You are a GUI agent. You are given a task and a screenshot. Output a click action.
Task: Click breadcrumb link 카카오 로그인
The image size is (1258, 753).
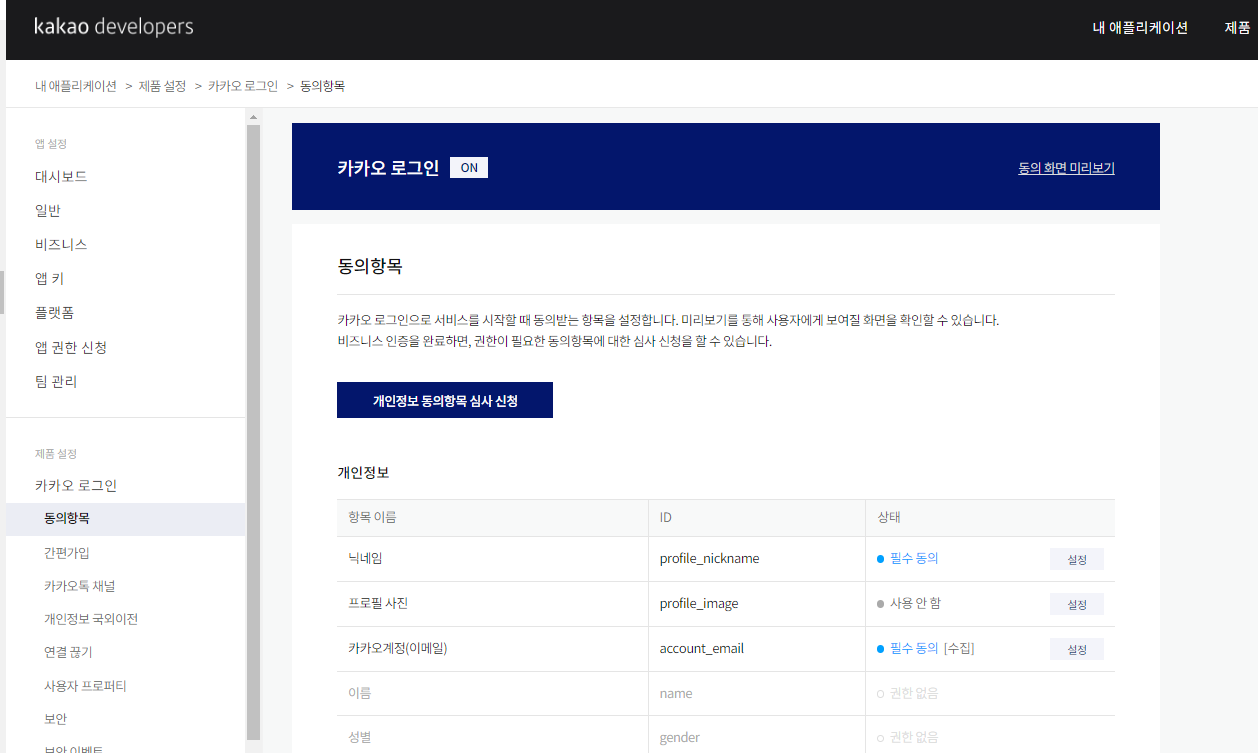(243, 86)
